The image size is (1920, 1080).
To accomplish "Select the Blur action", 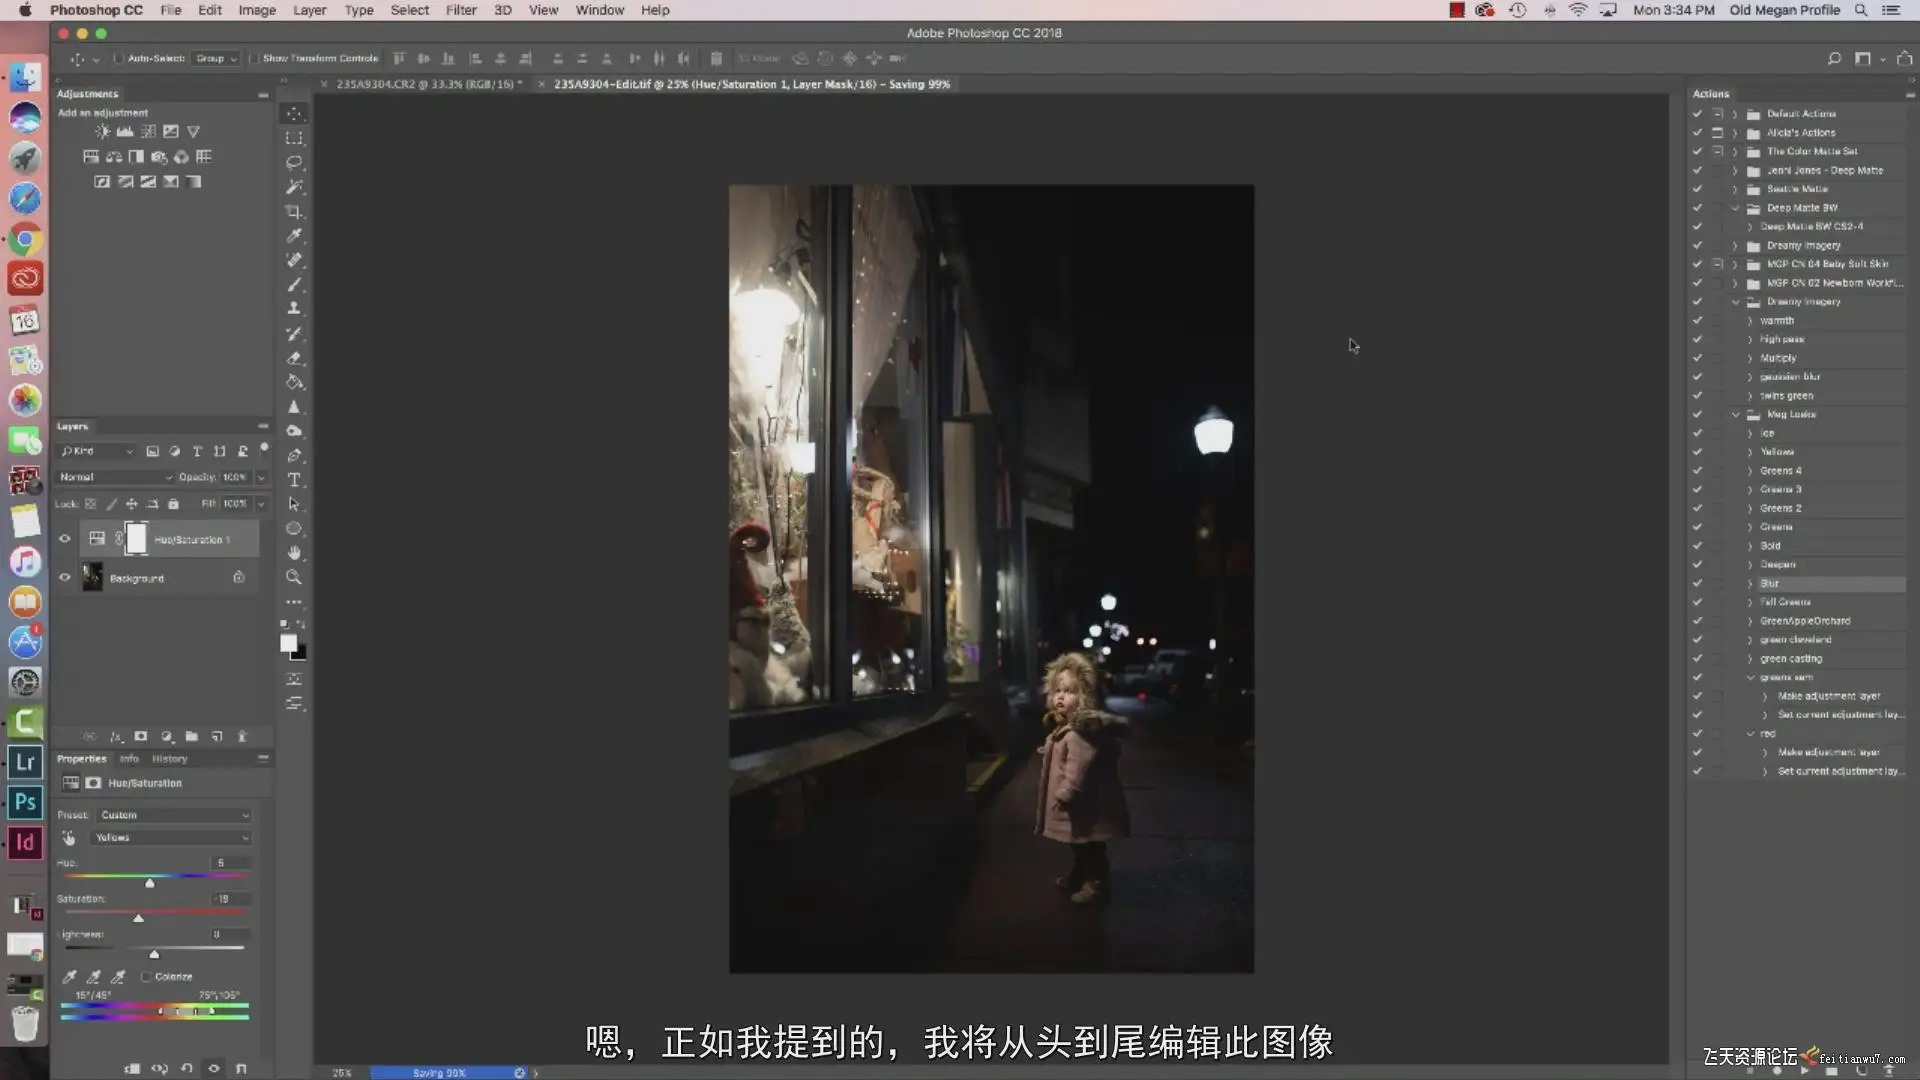I will click(1769, 583).
